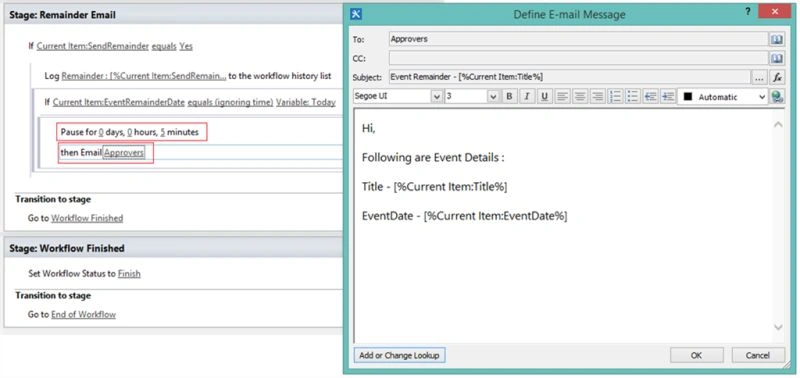
Task: Click the tools icon in dialog title bar
Action: (x=357, y=14)
